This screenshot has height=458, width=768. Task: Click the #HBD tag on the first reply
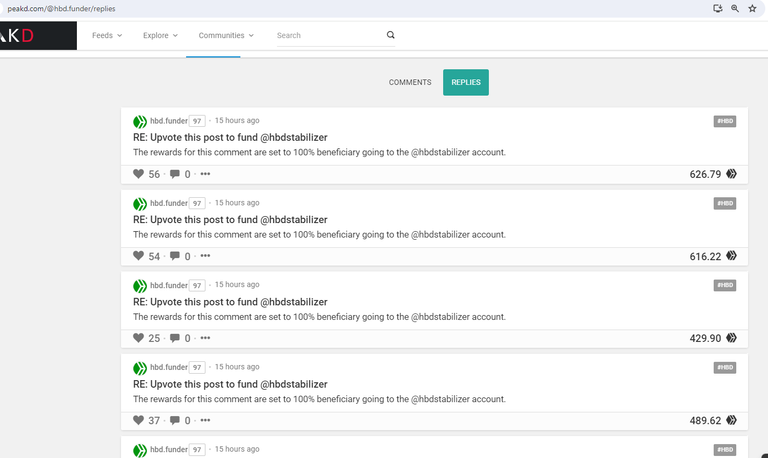725,121
